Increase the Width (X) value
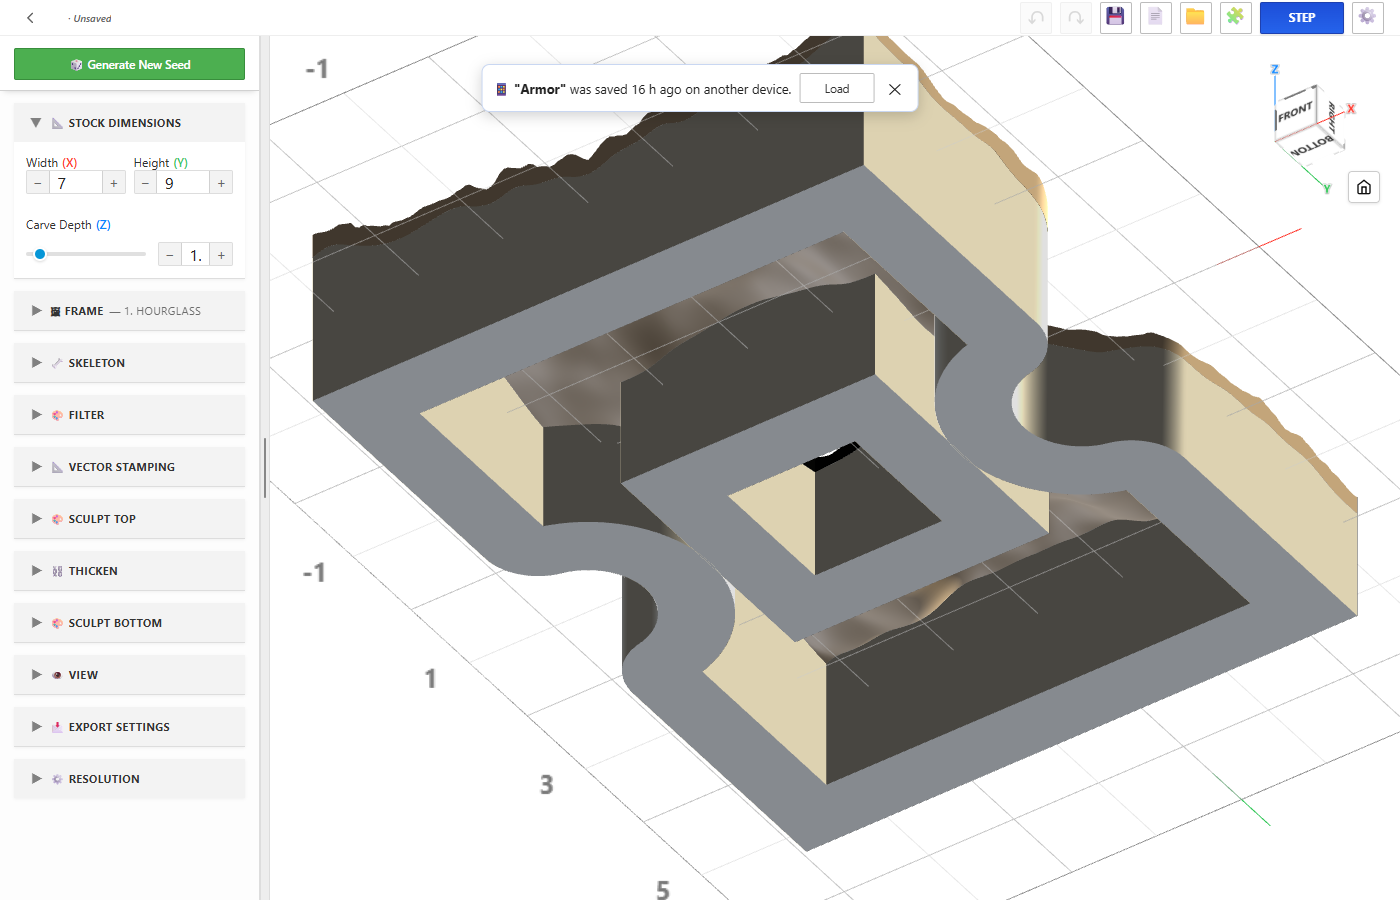Image resolution: width=1400 pixels, height=900 pixels. point(114,183)
